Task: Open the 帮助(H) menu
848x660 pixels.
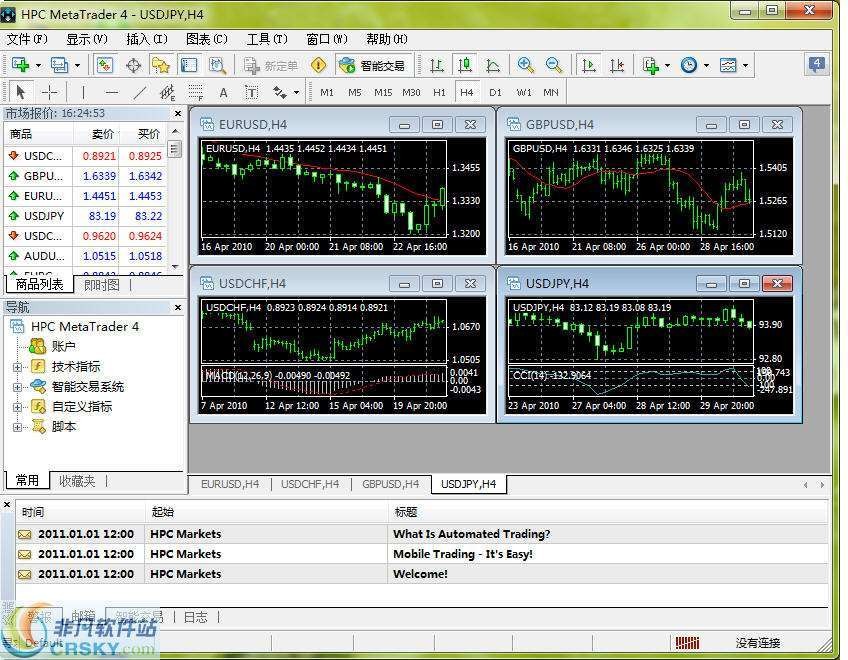Action: (387, 39)
